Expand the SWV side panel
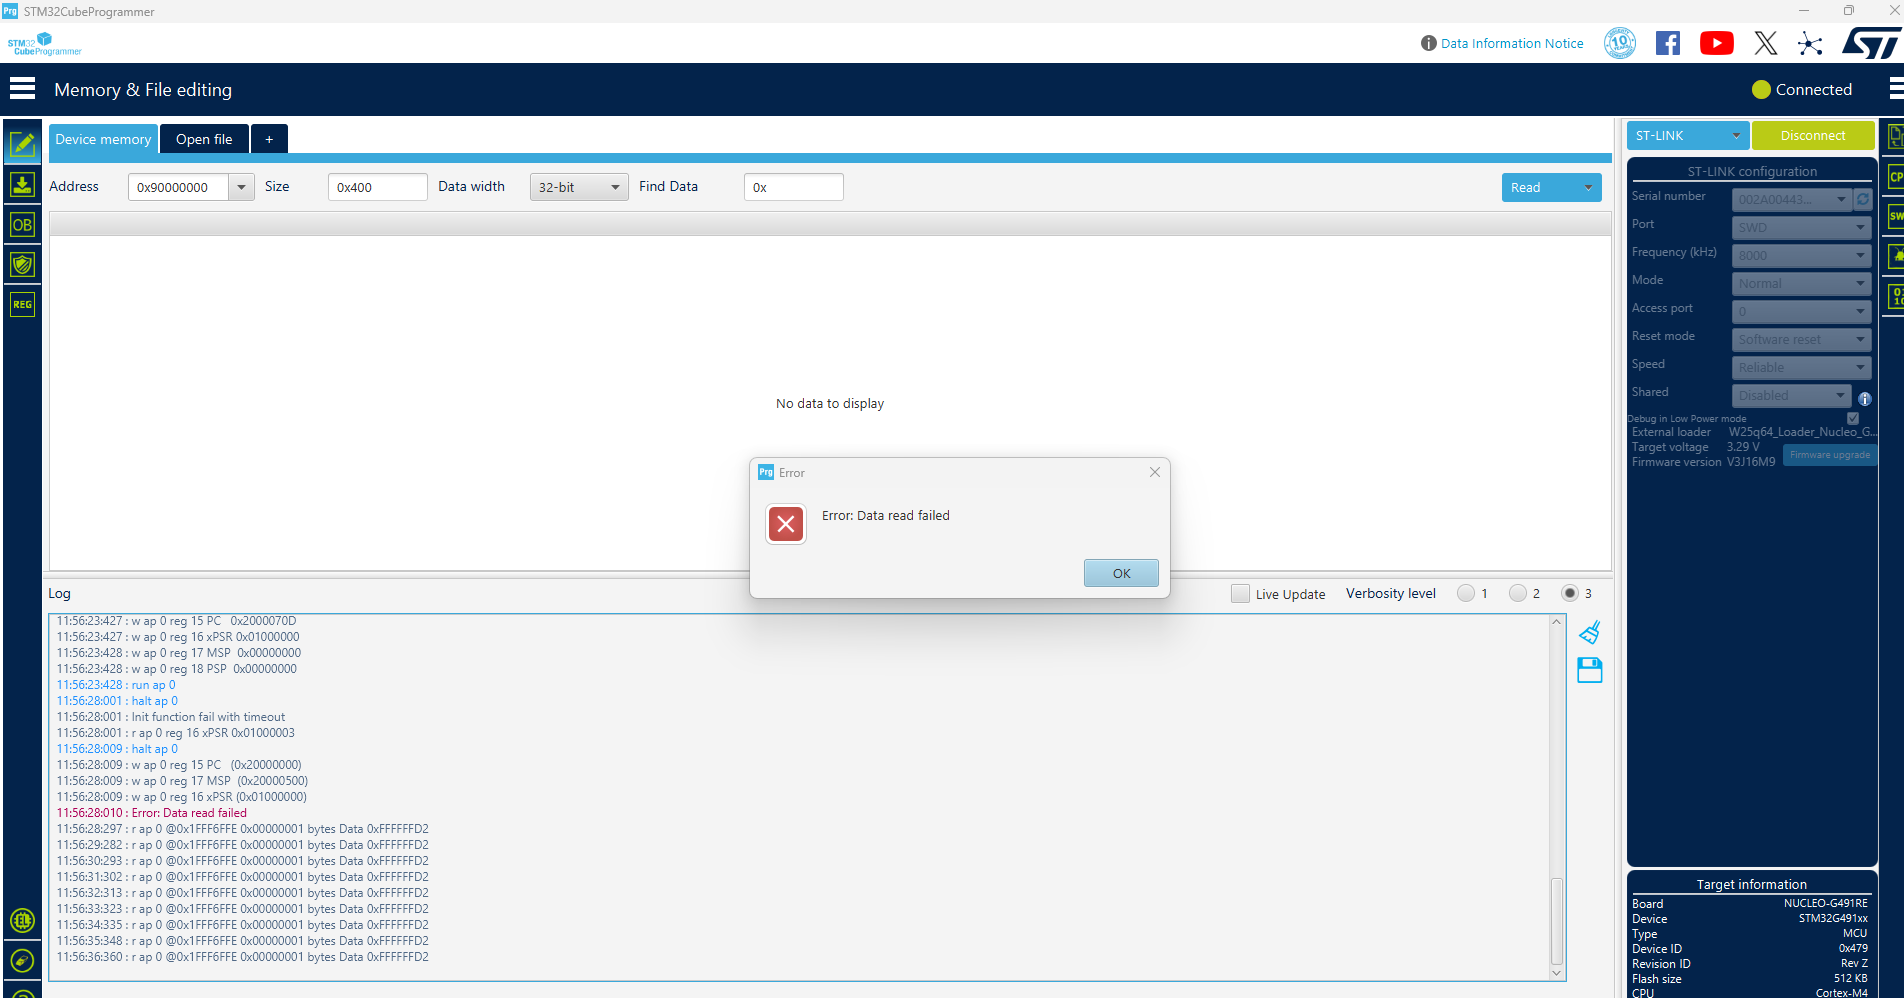1904x998 pixels. [1893, 216]
